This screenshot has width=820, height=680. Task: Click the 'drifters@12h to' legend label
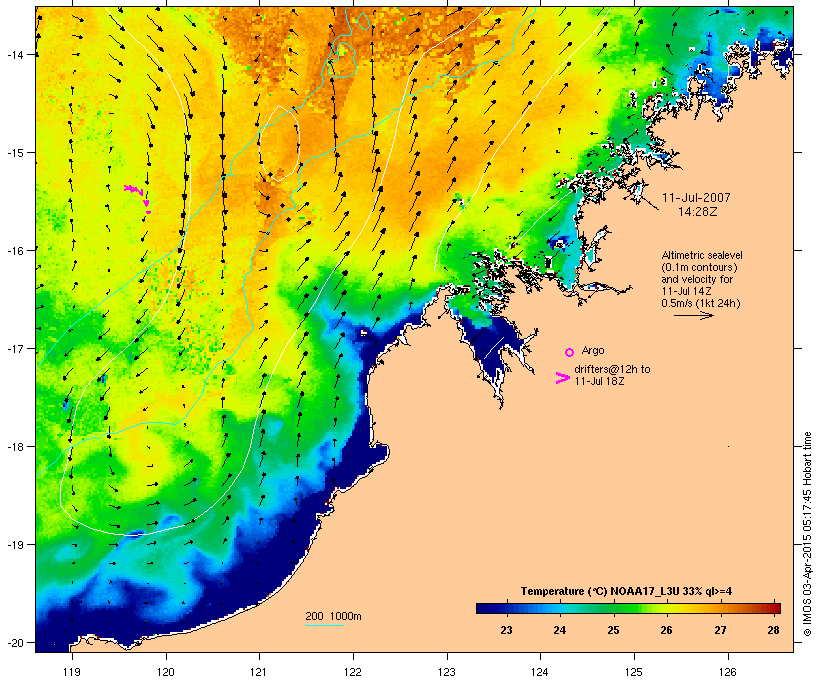point(612,369)
